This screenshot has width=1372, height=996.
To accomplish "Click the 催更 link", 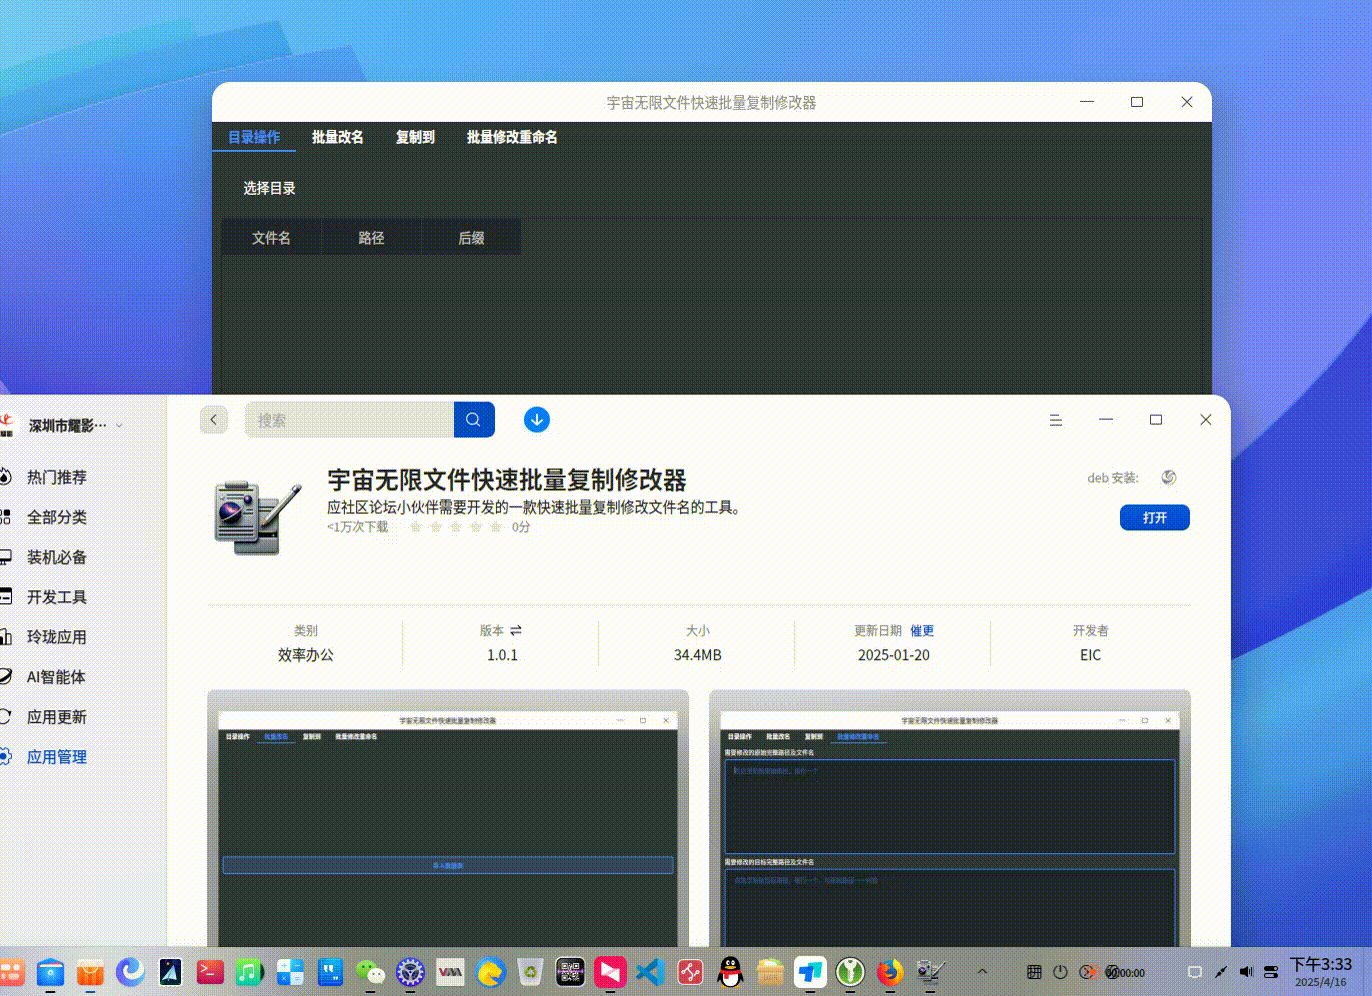I will point(922,631).
